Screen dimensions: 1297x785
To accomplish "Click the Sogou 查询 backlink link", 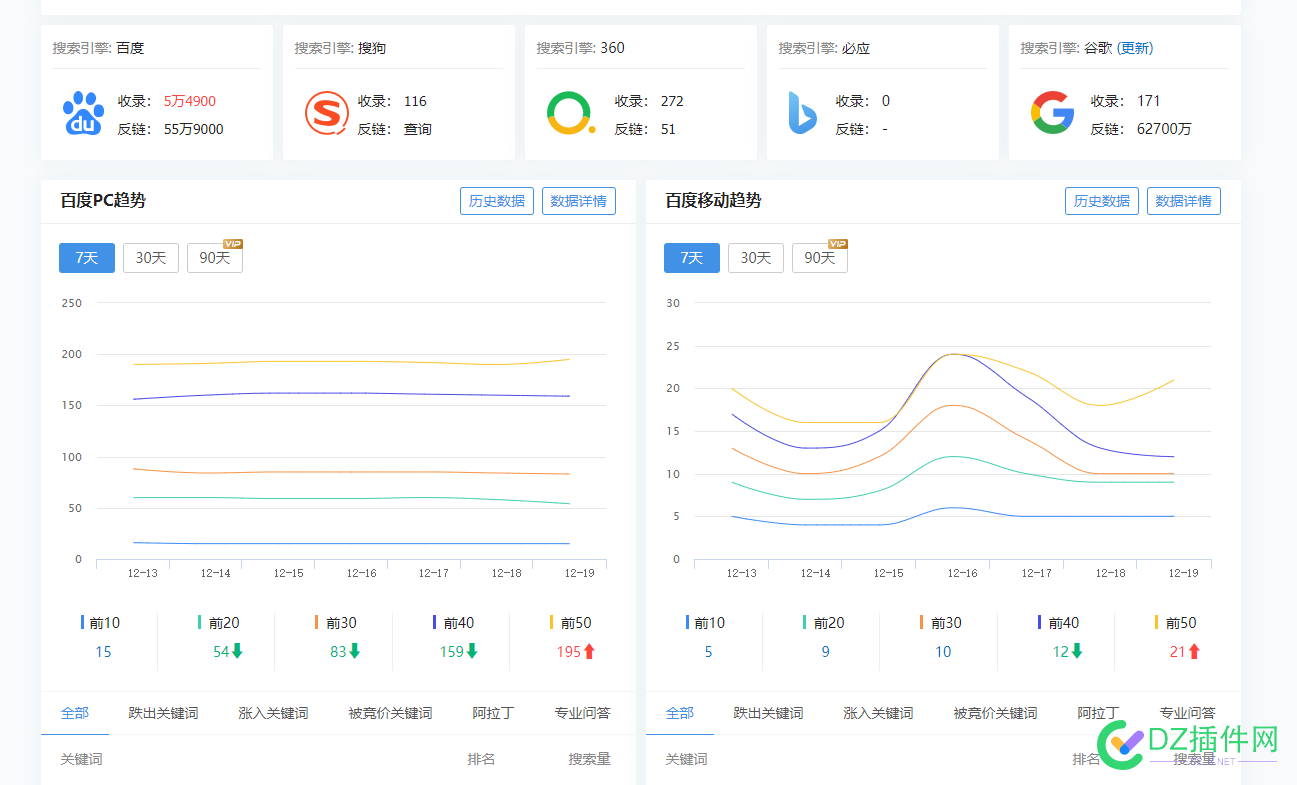I will tap(418, 129).
